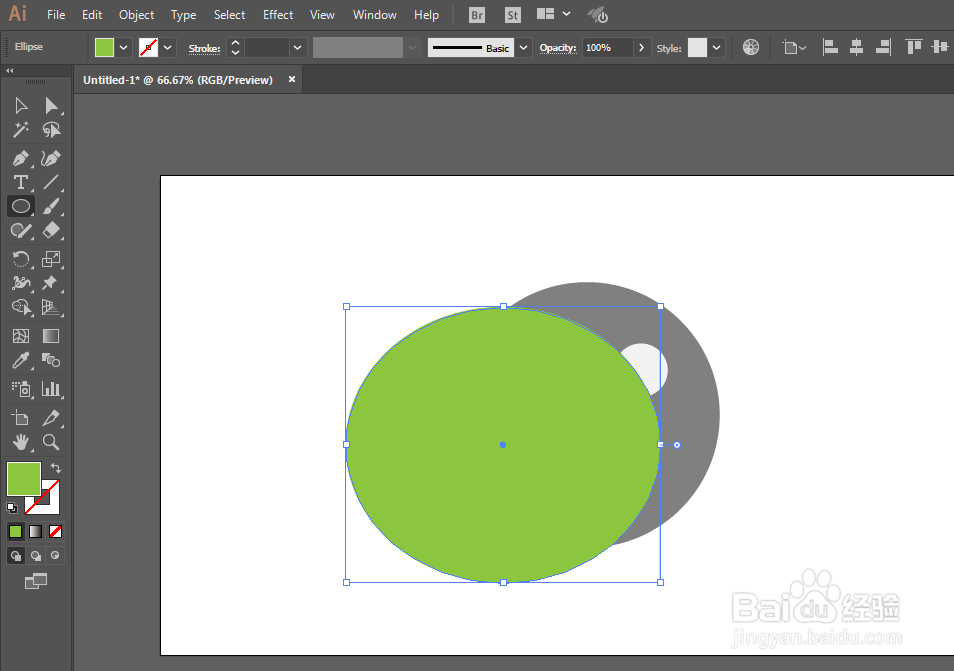
Task: Swap fill and stroke colors
Action: tap(55, 468)
